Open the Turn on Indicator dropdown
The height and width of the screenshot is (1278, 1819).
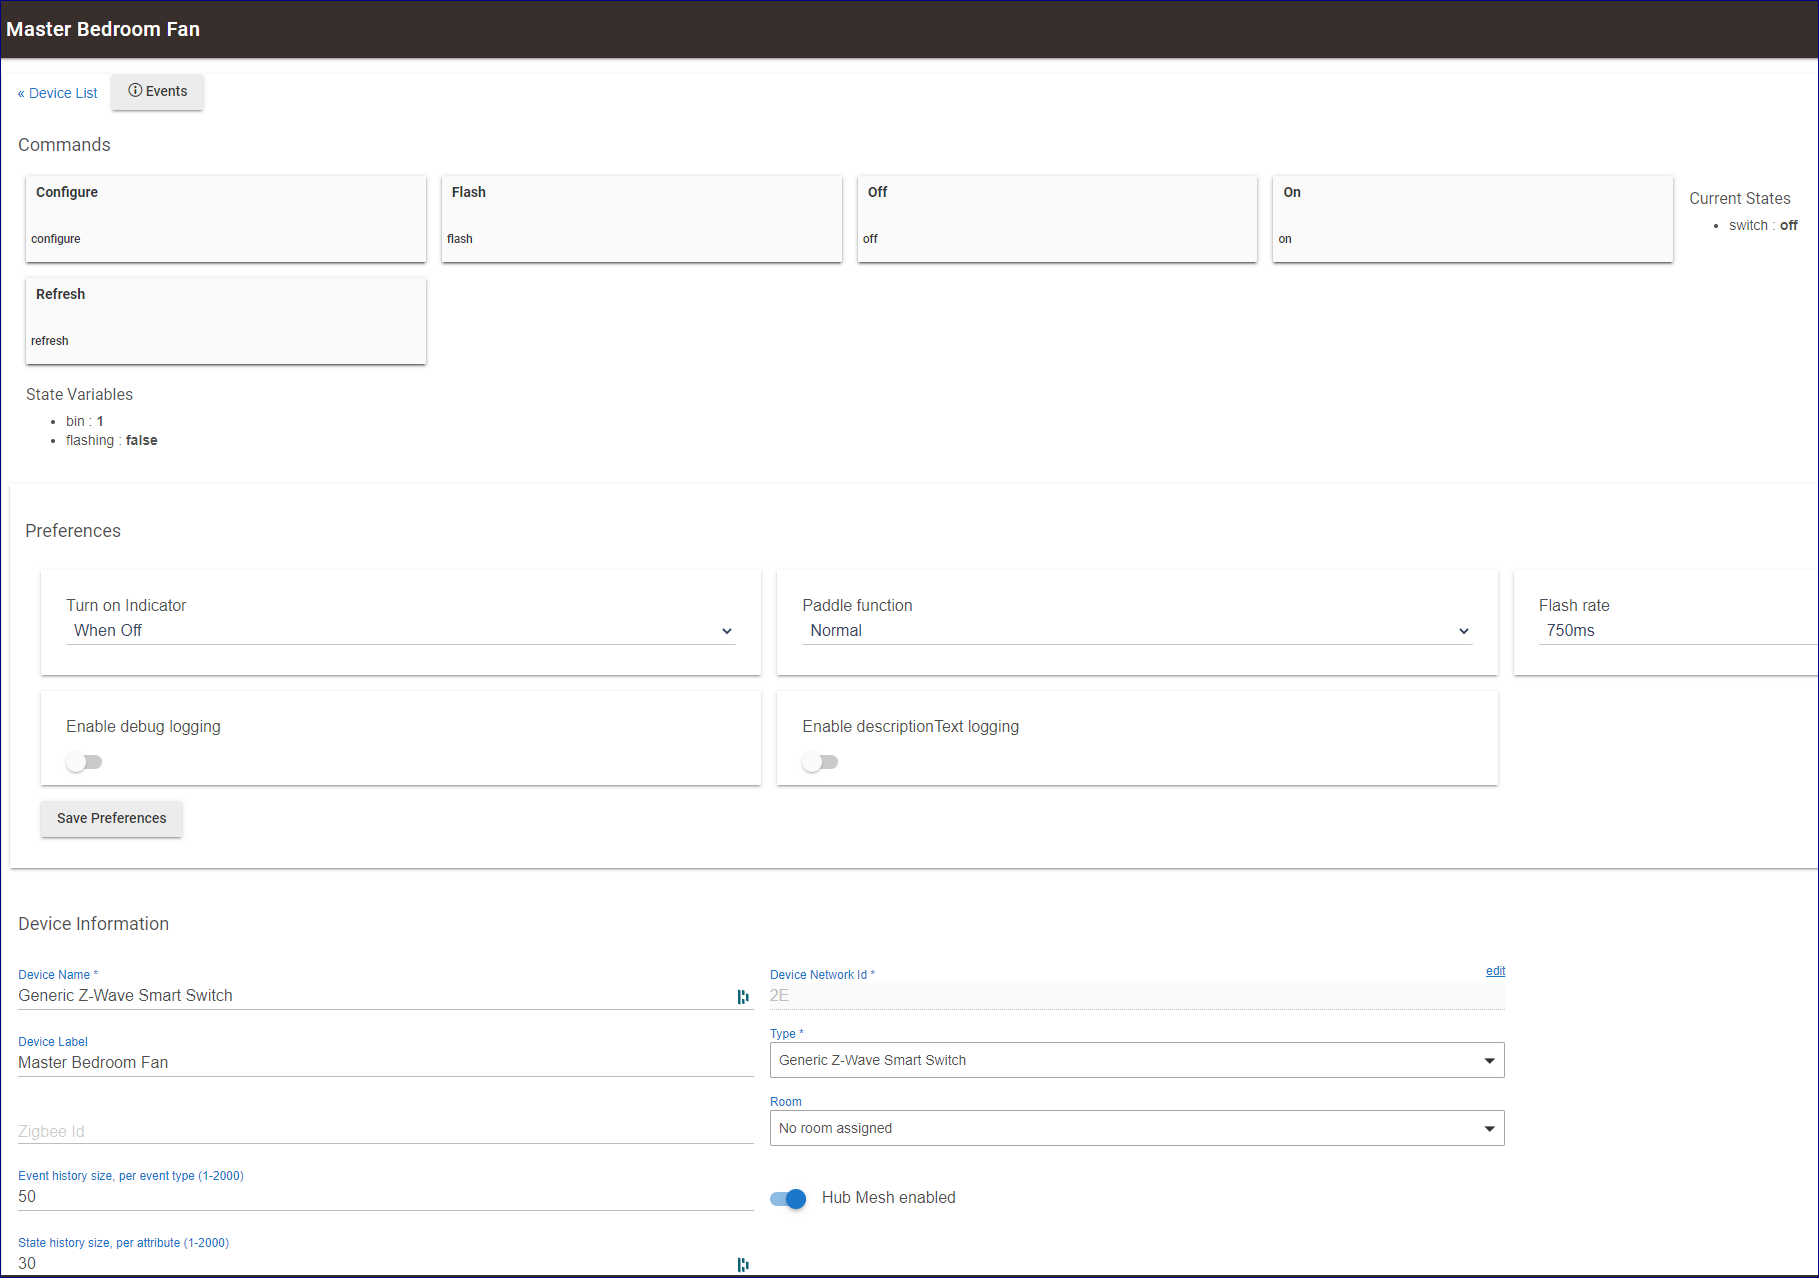(x=400, y=631)
